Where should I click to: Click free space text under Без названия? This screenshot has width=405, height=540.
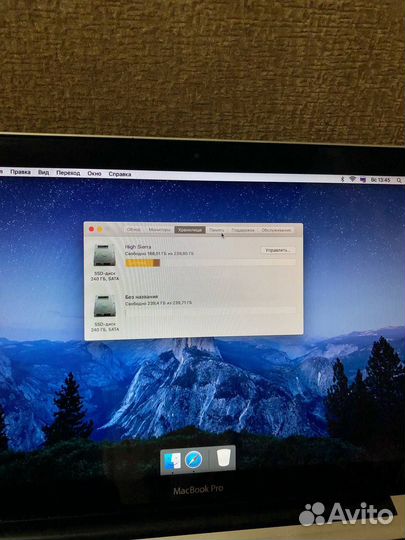(x=158, y=303)
